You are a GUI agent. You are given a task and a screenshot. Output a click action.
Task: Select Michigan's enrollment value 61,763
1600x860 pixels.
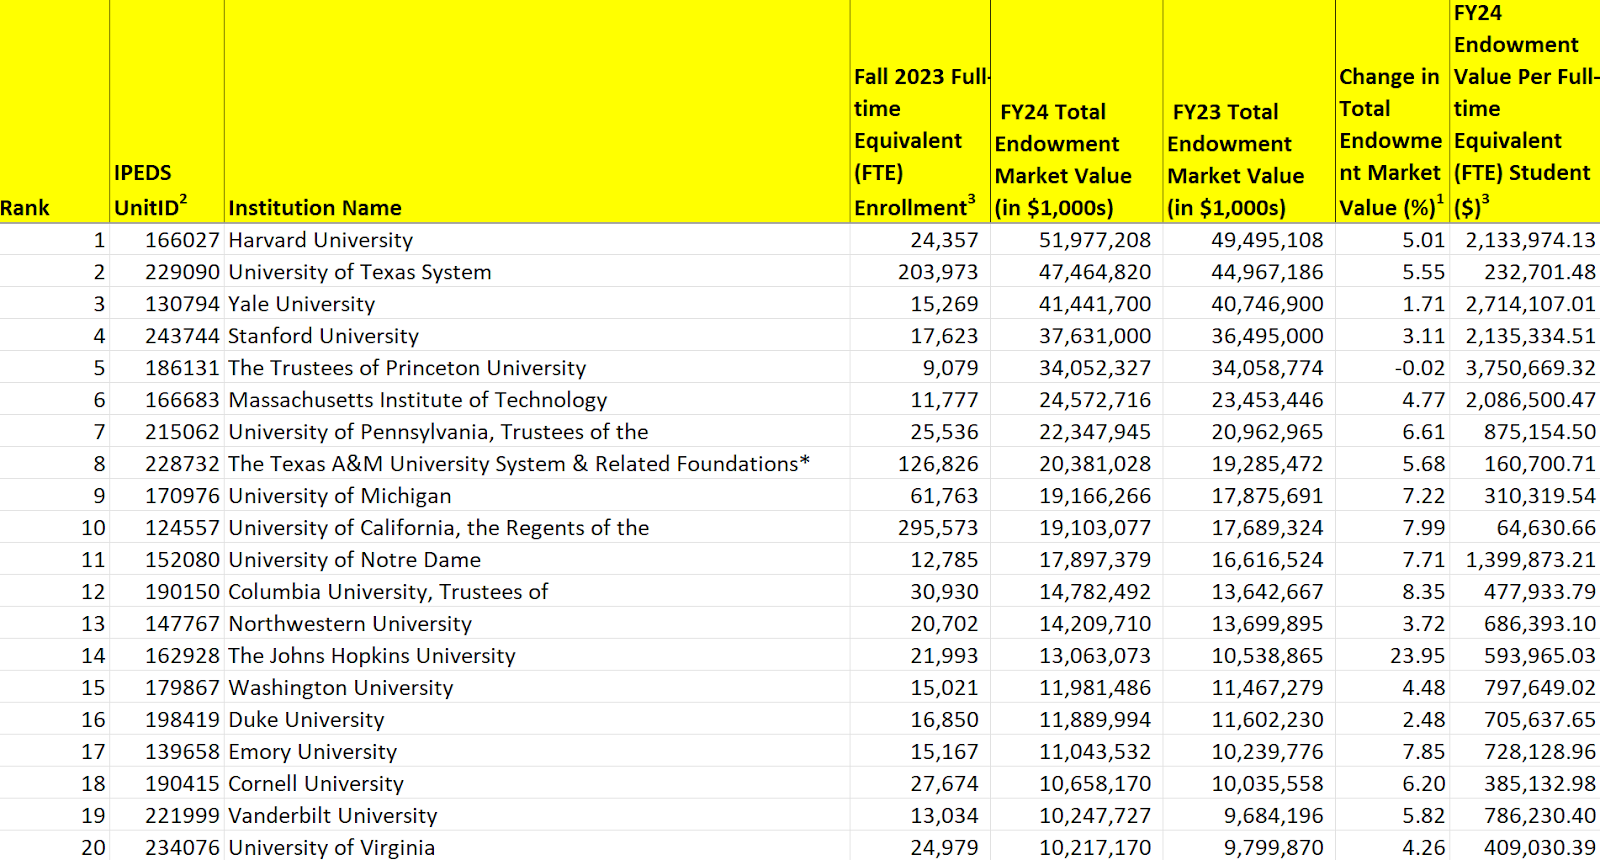[920, 495]
